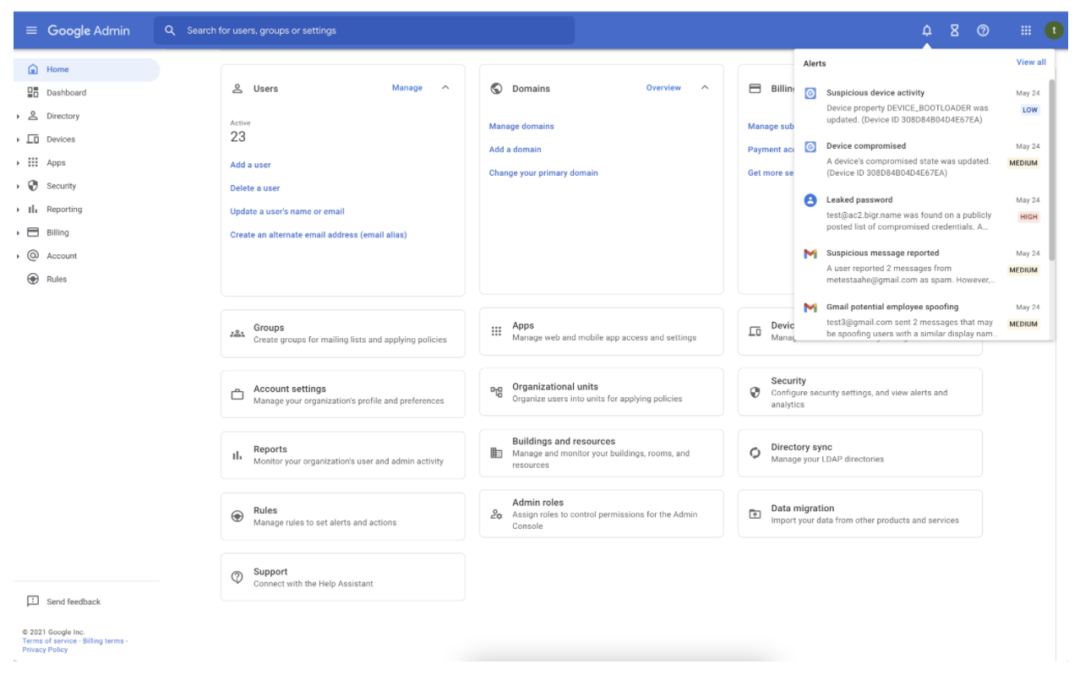Click the search magnifier icon

[169, 30]
